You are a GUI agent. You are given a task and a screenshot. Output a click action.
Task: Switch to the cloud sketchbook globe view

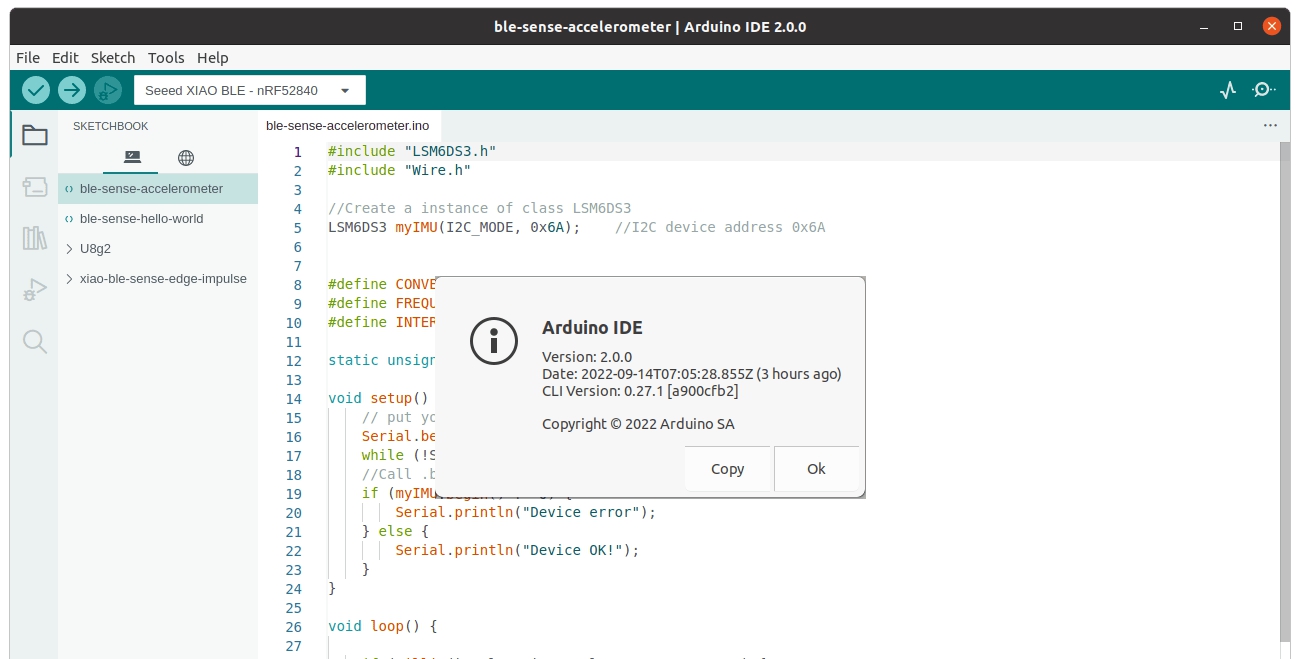tap(185, 157)
